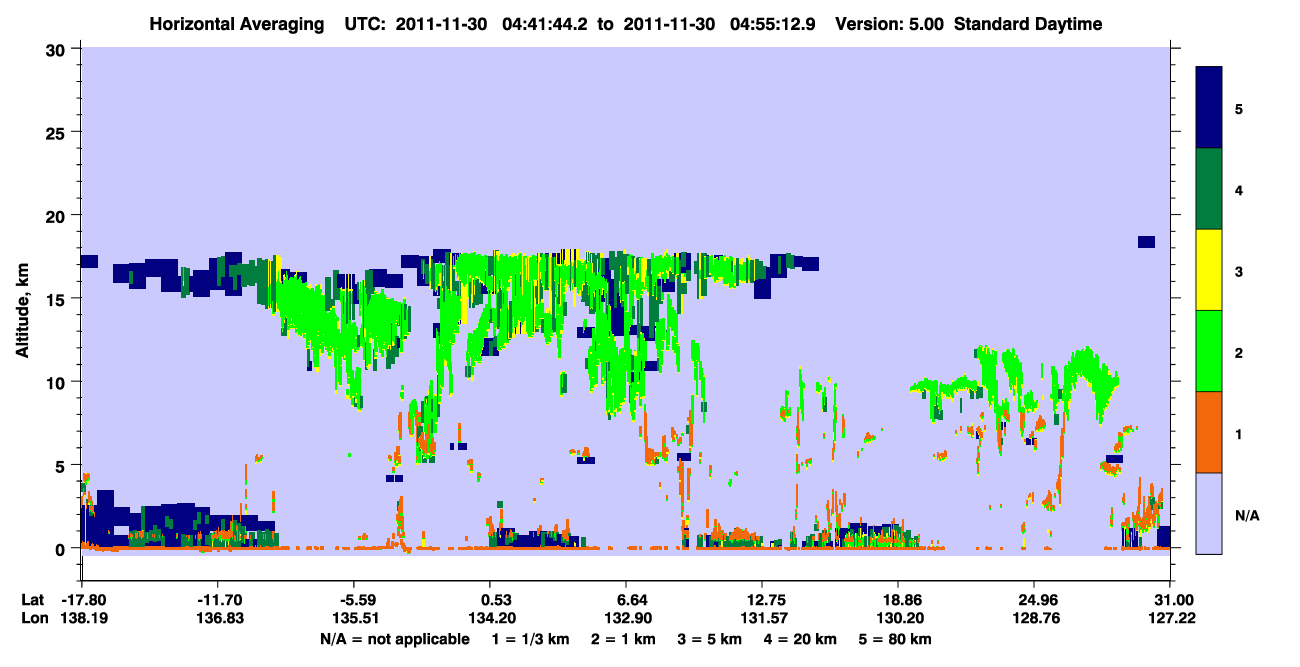Click the '5 = 80 km' footnote
This screenshot has height=667, width=1300.
(895, 639)
